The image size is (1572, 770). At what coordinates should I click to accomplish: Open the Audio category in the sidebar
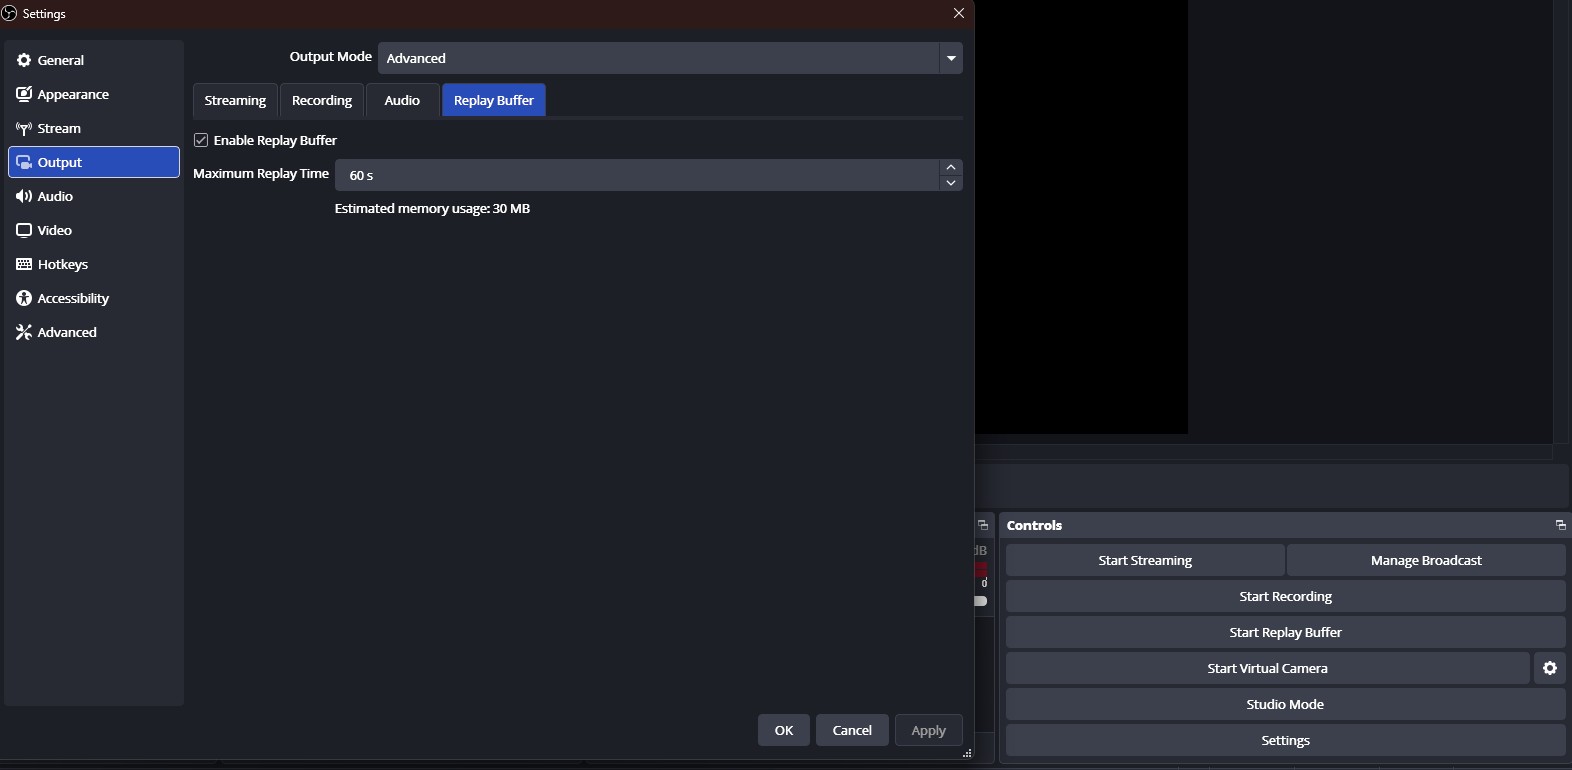point(94,196)
